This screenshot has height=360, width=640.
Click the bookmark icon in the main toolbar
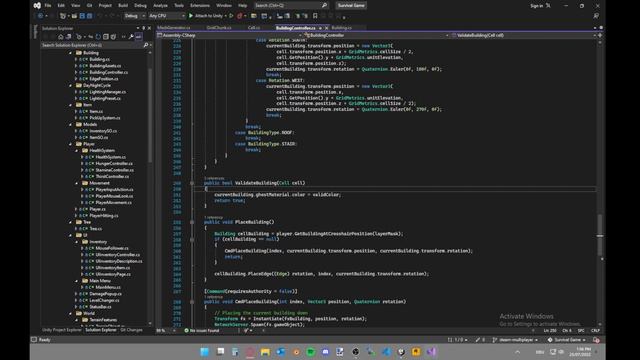[315, 16]
